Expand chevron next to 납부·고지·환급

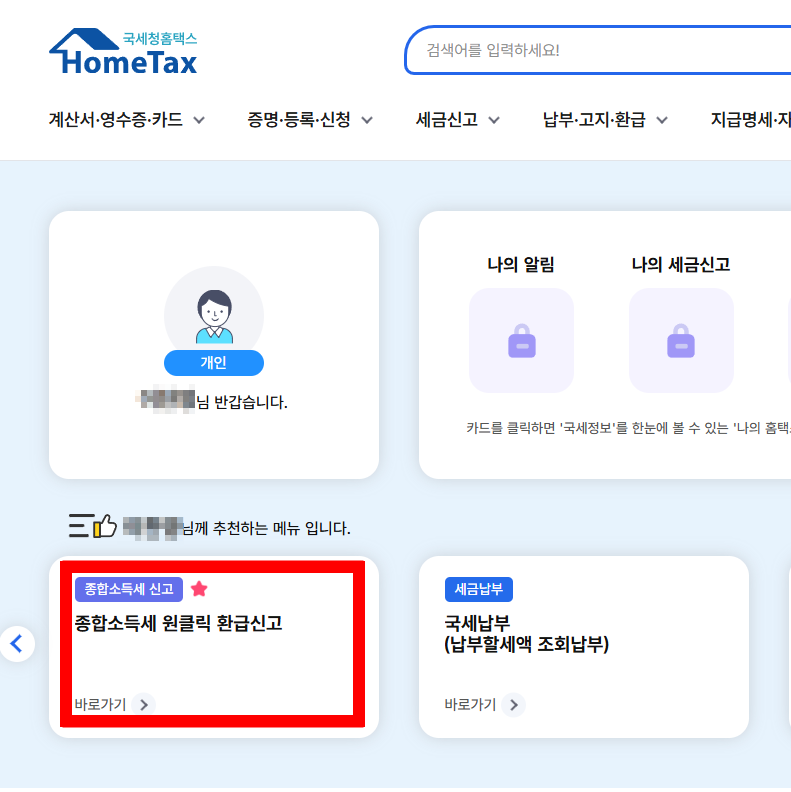pos(662,120)
